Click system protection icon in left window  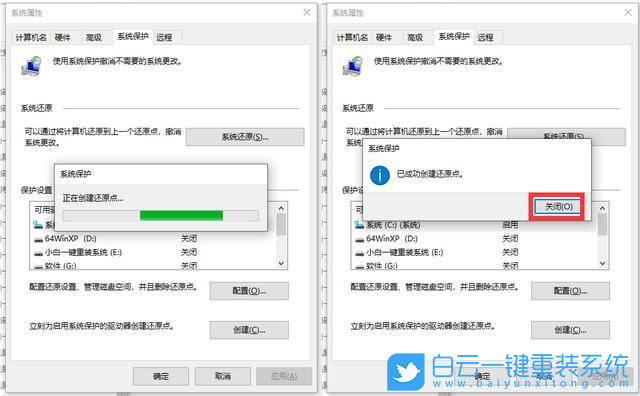pos(31,67)
